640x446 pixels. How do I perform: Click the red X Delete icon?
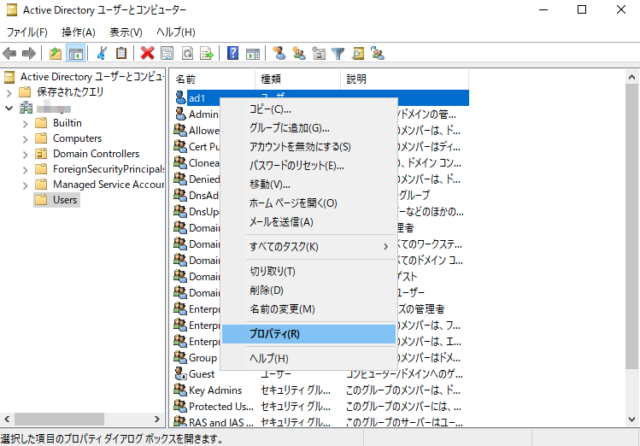tap(147, 53)
